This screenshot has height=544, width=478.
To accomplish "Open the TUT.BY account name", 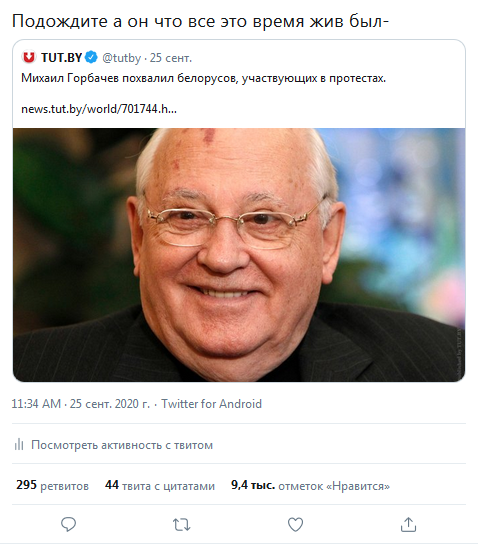I will tap(61, 58).
